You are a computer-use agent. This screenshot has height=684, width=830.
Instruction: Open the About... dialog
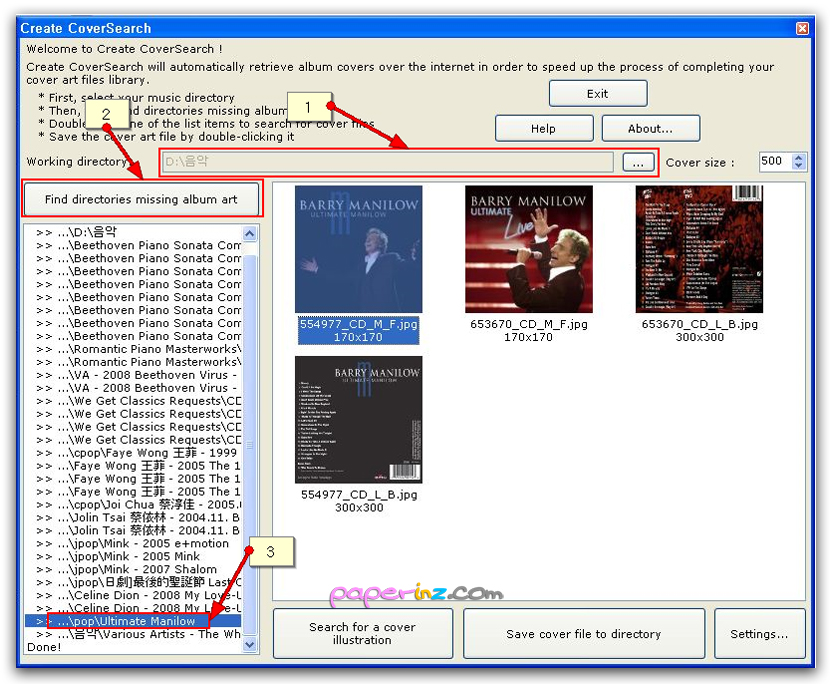coord(651,129)
